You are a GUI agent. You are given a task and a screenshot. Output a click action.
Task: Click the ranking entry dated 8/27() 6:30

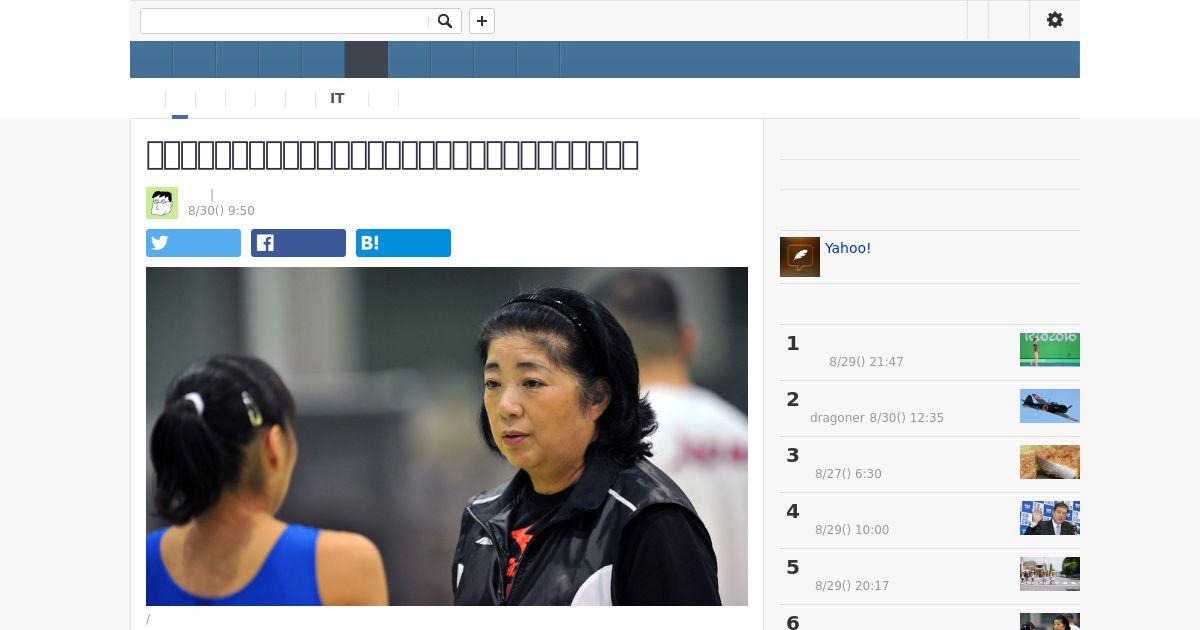(930, 464)
